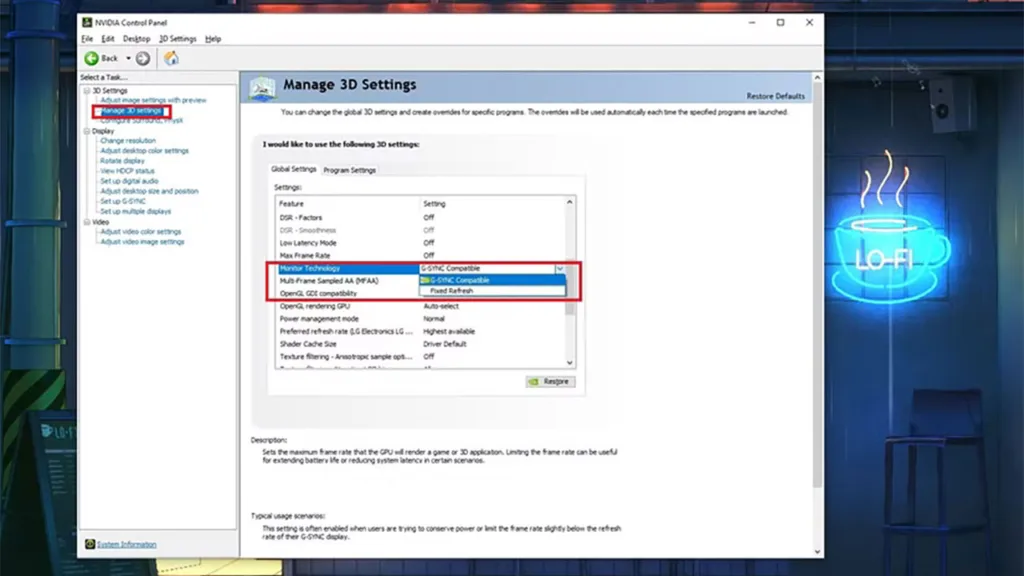Open the 3D Settings menu

[x=178, y=39]
